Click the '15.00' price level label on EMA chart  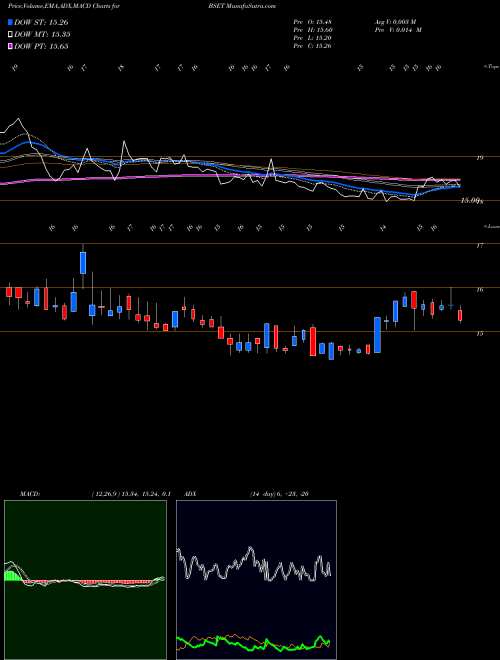[470, 201]
